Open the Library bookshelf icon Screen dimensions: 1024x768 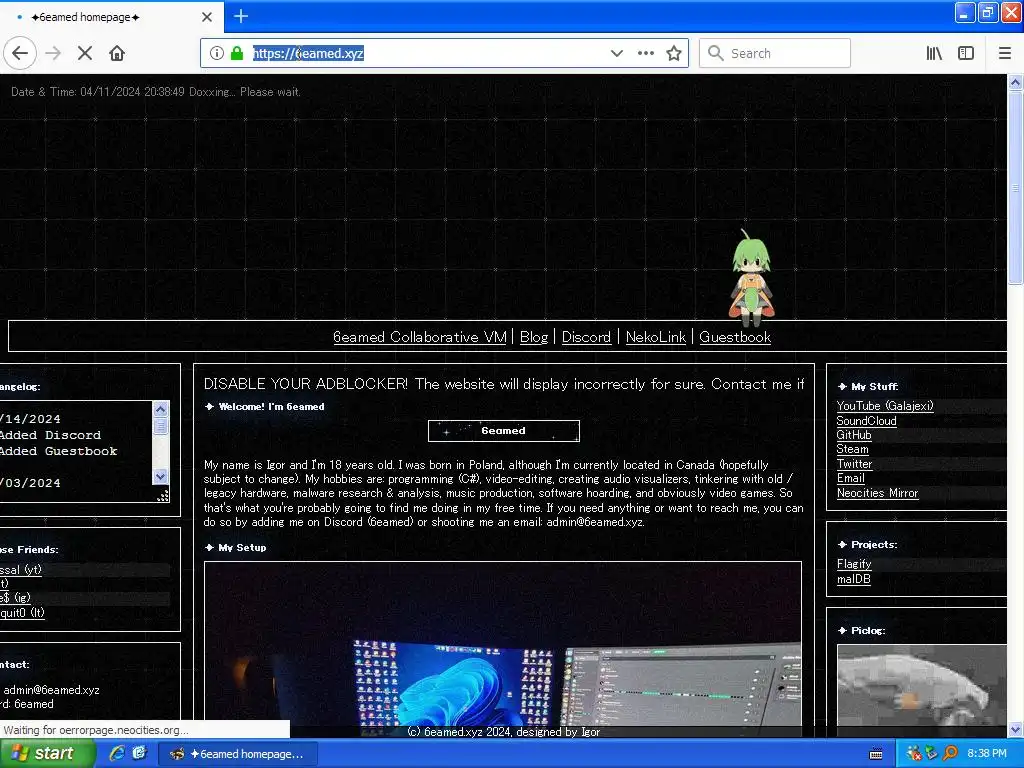pos(934,53)
